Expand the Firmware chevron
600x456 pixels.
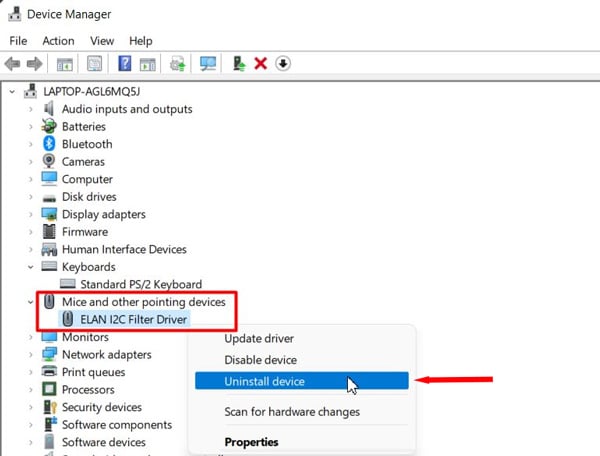31,232
